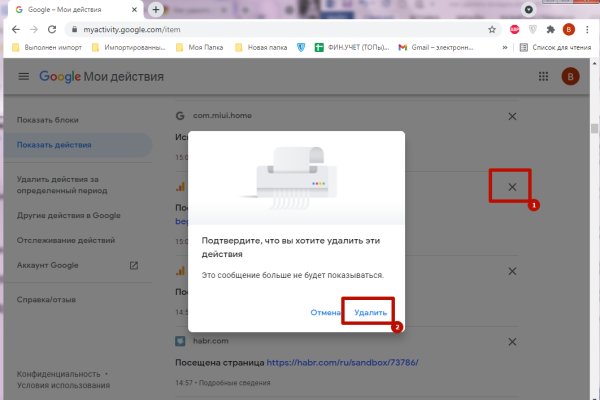Open Другие действия в Google

(x=69, y=215)
